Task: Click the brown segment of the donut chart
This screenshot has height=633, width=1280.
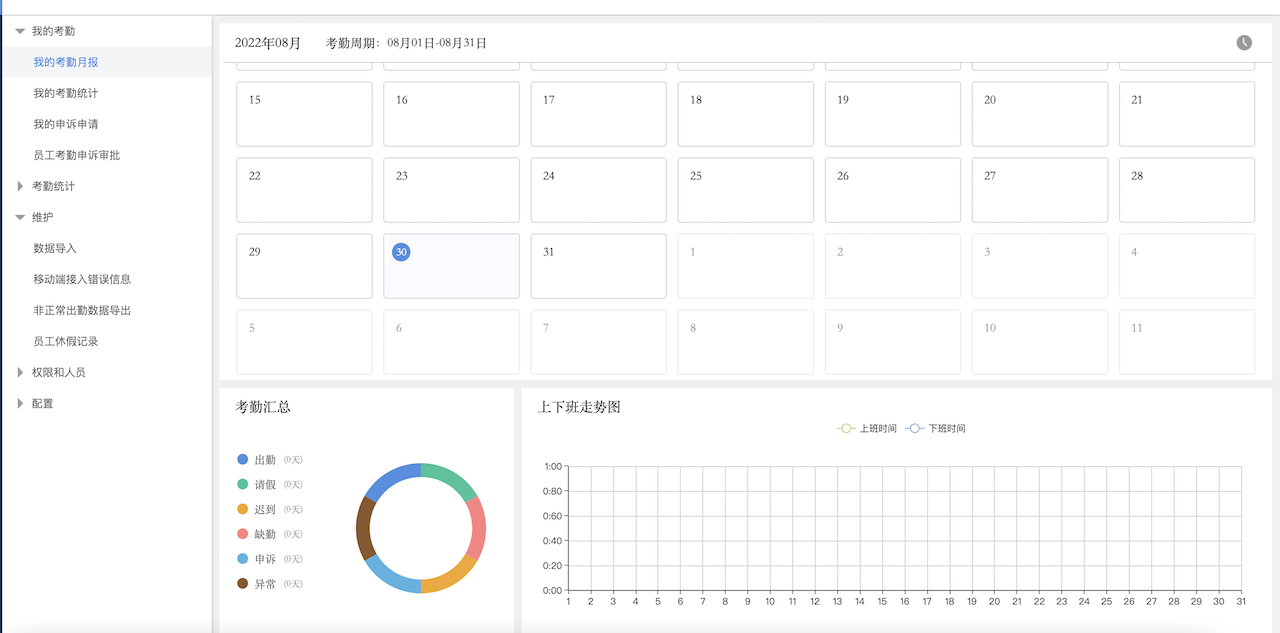Action: 363,528
